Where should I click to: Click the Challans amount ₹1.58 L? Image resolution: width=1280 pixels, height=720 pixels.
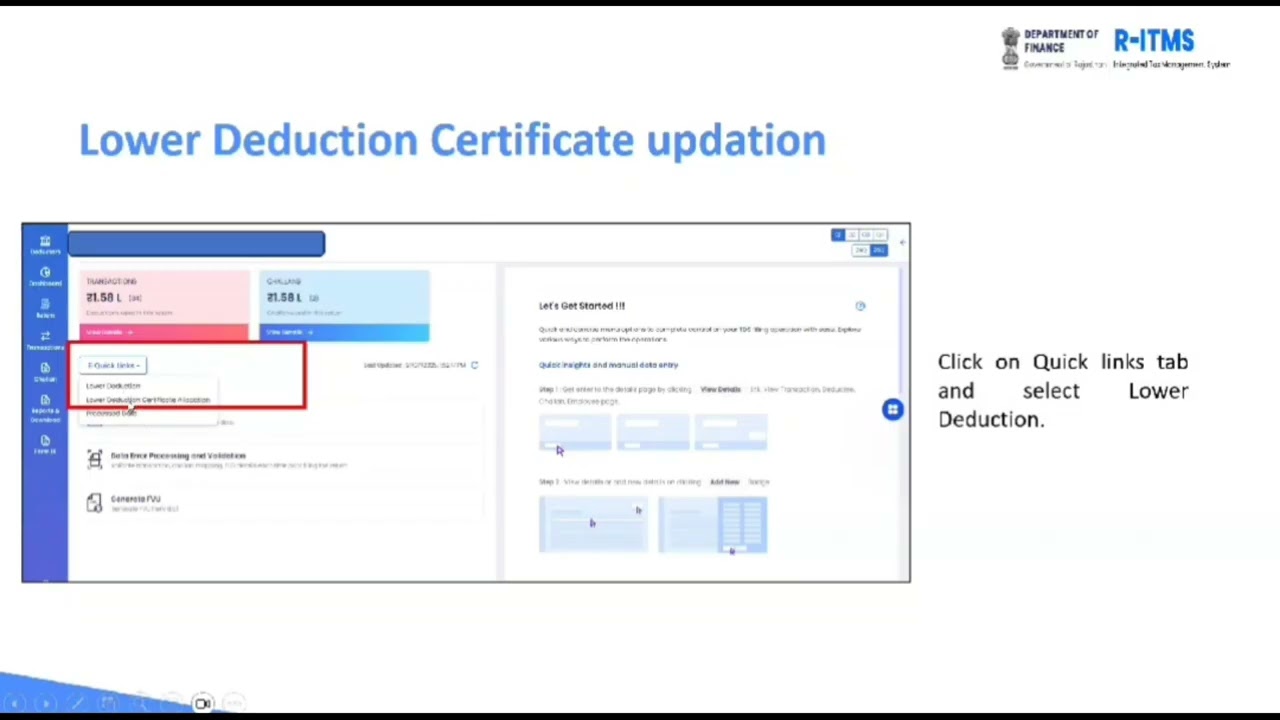(284, 297)
